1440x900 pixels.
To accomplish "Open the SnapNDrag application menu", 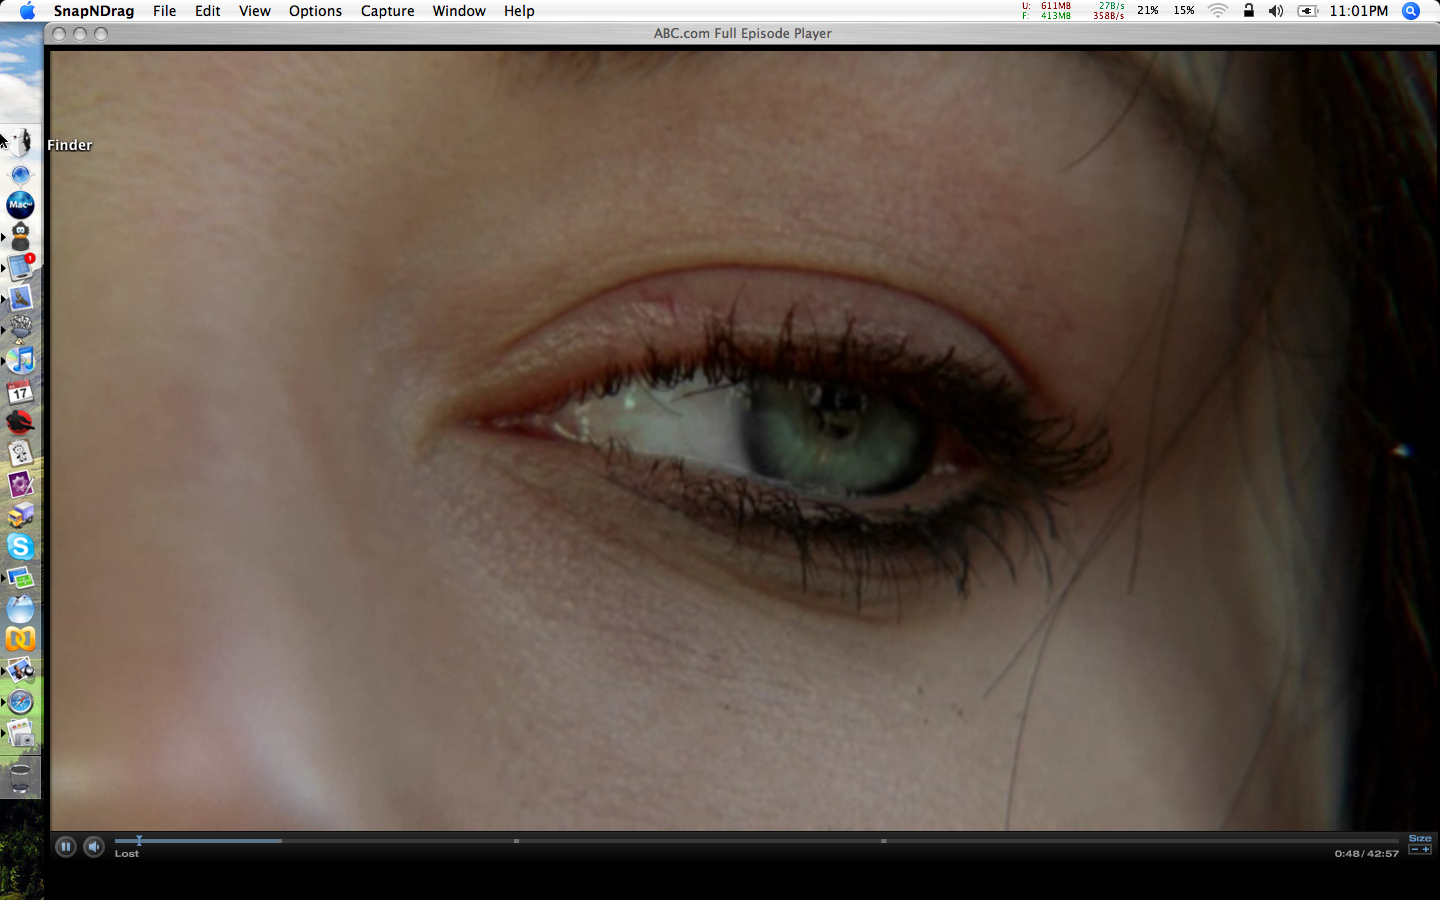I will (93, 11).
